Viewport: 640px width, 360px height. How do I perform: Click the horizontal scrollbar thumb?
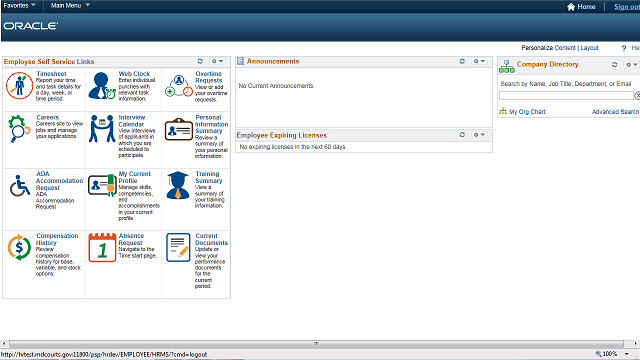tap(316, 344)
